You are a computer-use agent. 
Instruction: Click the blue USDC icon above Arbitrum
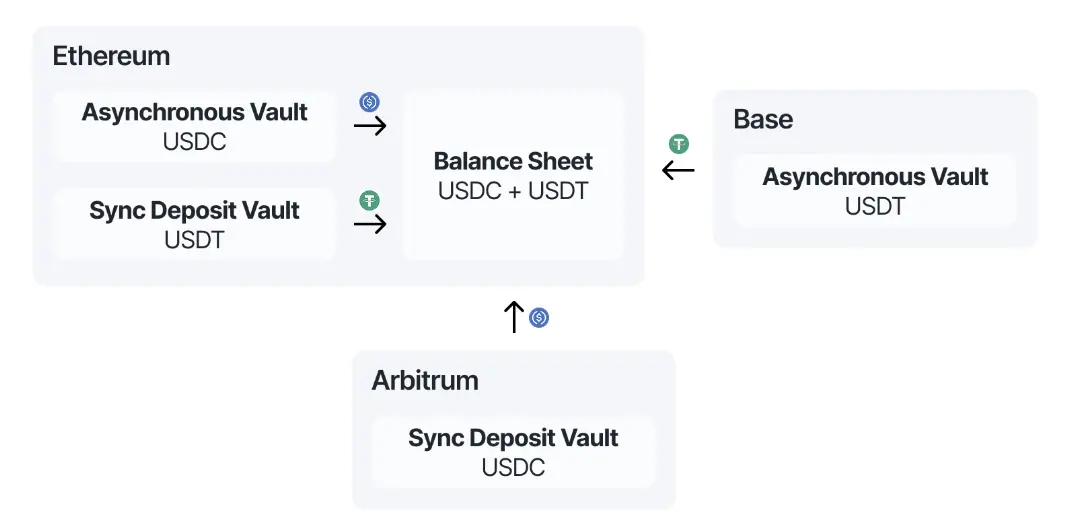pos(539,317)
